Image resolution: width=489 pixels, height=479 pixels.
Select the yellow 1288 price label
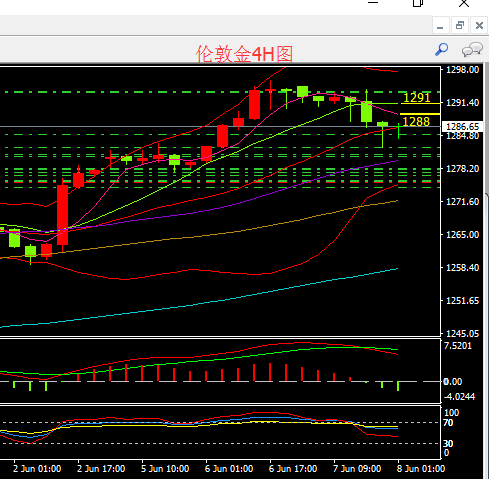(x=416, y=122)
